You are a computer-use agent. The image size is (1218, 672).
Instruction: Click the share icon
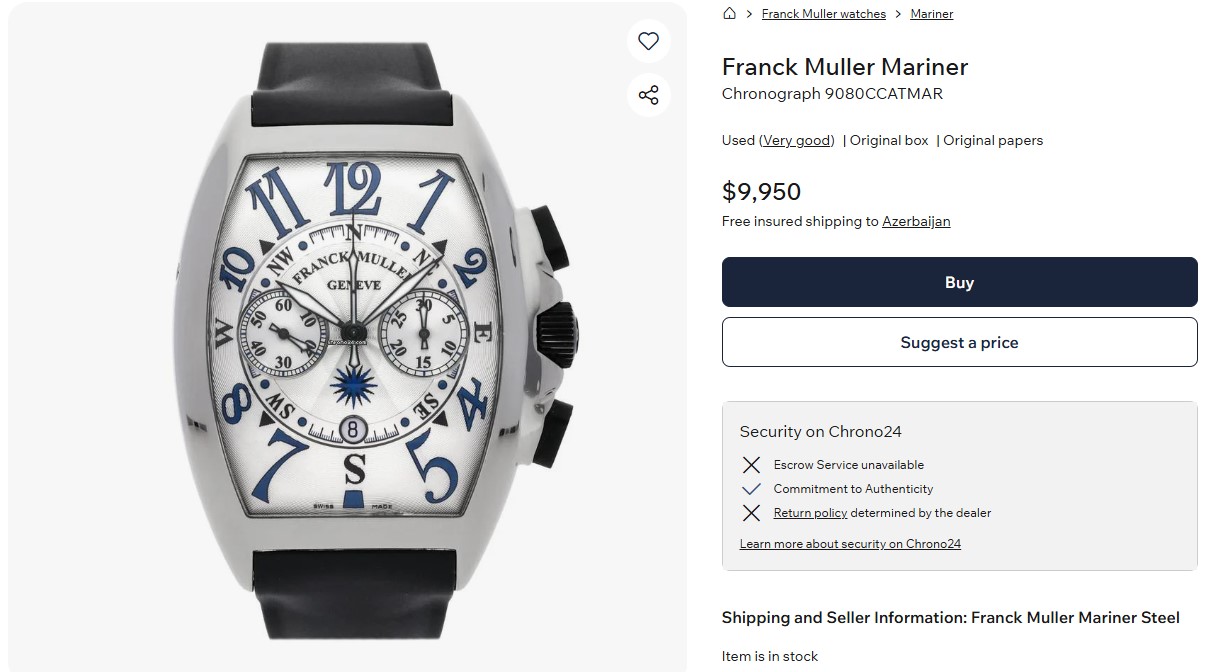[x=648, y=95]
